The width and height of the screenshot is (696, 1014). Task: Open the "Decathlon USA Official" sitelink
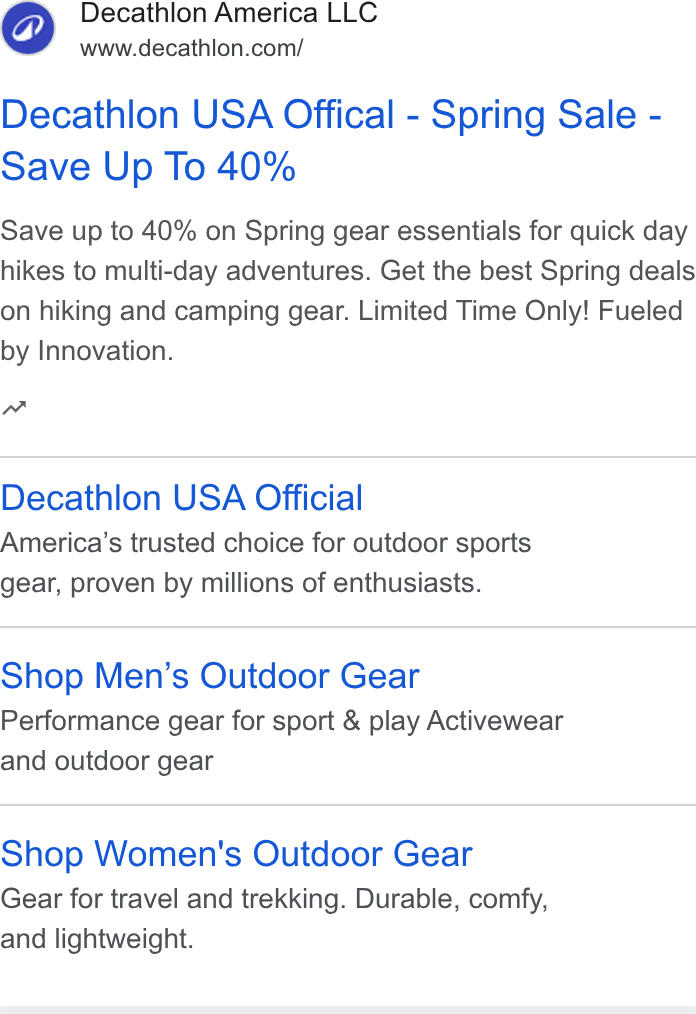pos(182,498)
